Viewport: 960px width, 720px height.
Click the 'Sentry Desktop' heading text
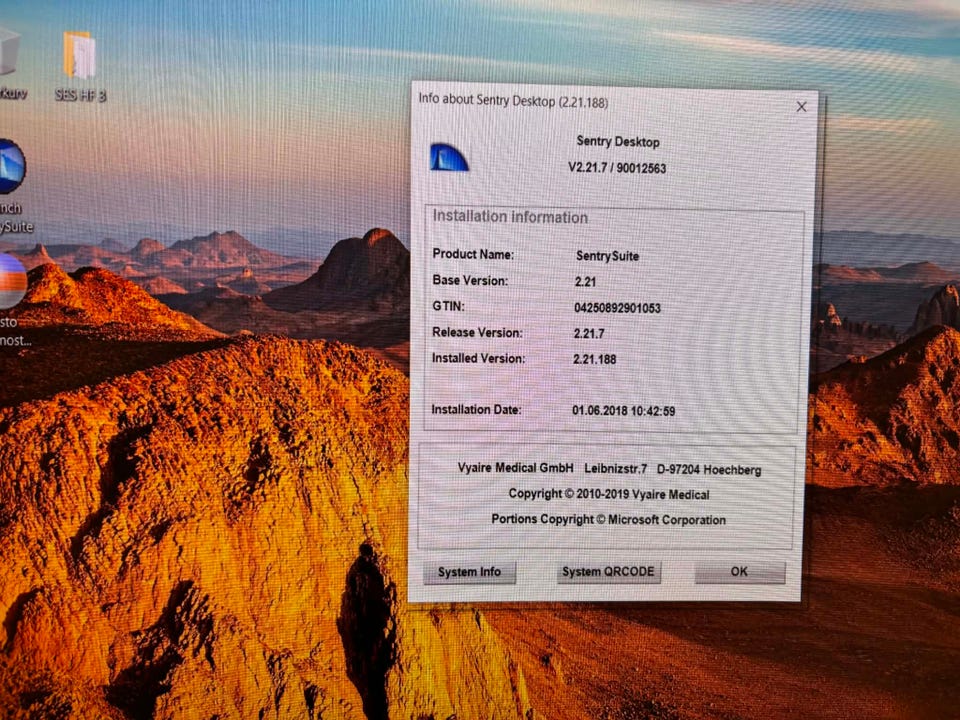point(618,141)
